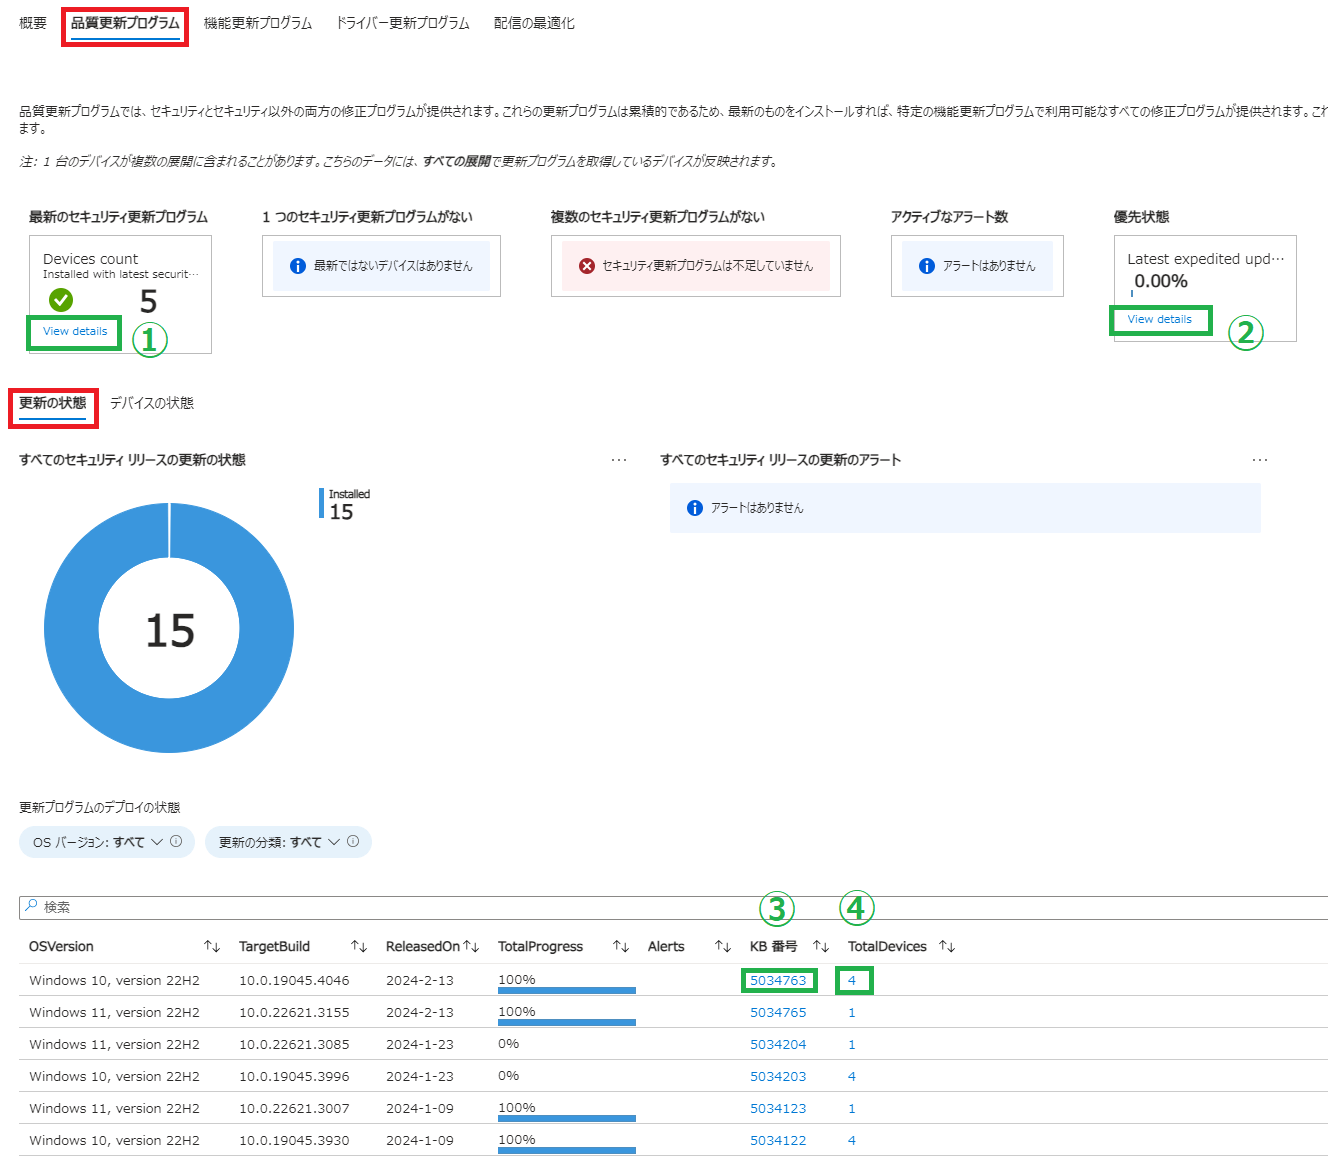This screenshot has height=1175, width=1328.
Task: Go to the ドライバー更新プログラム tab
Action: (403, 23)
